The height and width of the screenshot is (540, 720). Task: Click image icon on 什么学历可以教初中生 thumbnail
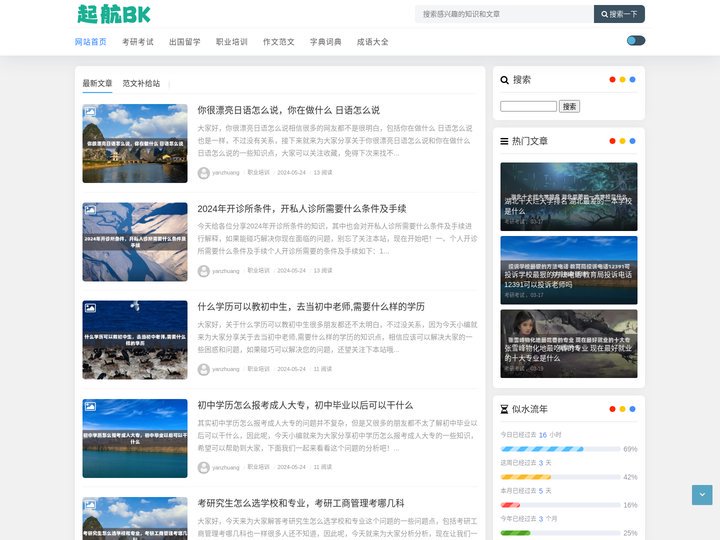click(x=90, y=308)
